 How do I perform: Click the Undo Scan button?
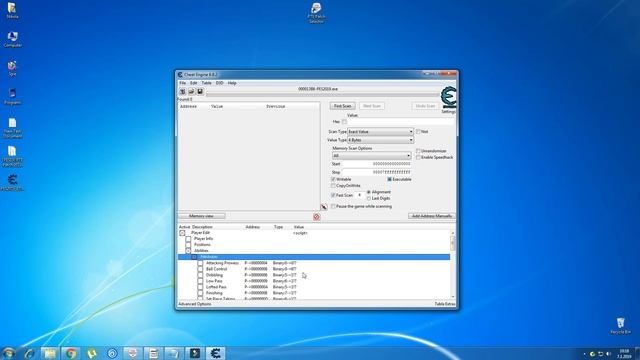[x=425, y=106]
